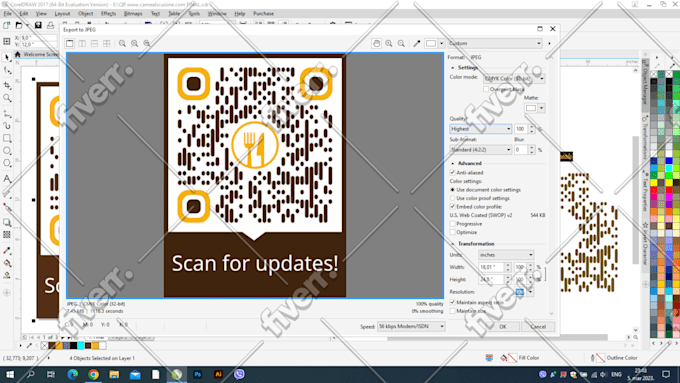Open Google Chrome from taskbar

(x=93, y=374)
